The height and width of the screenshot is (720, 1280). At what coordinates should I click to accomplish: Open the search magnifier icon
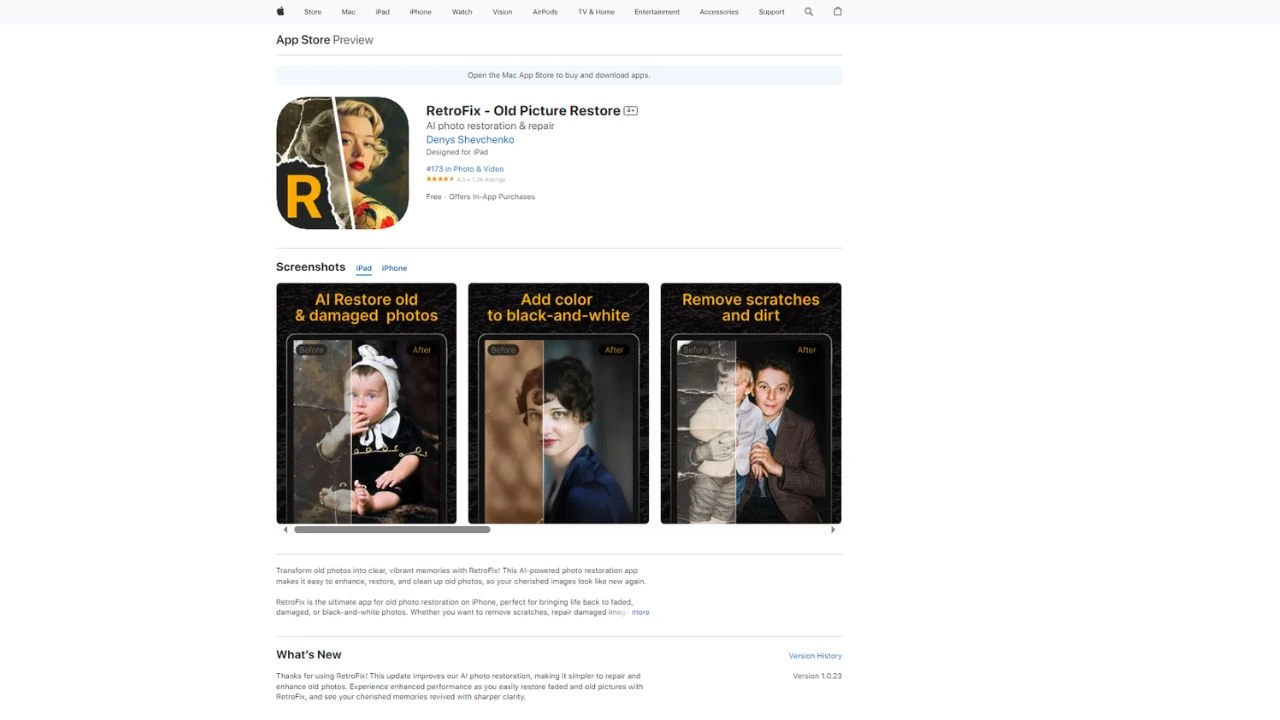809,12
